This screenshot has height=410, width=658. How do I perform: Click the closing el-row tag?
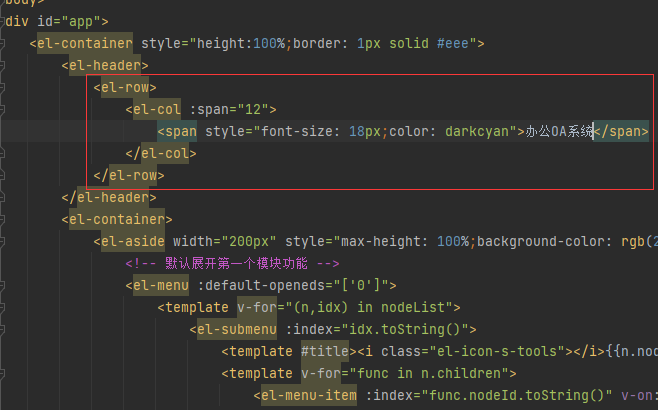pyautogui.click(x=128, y=175)
